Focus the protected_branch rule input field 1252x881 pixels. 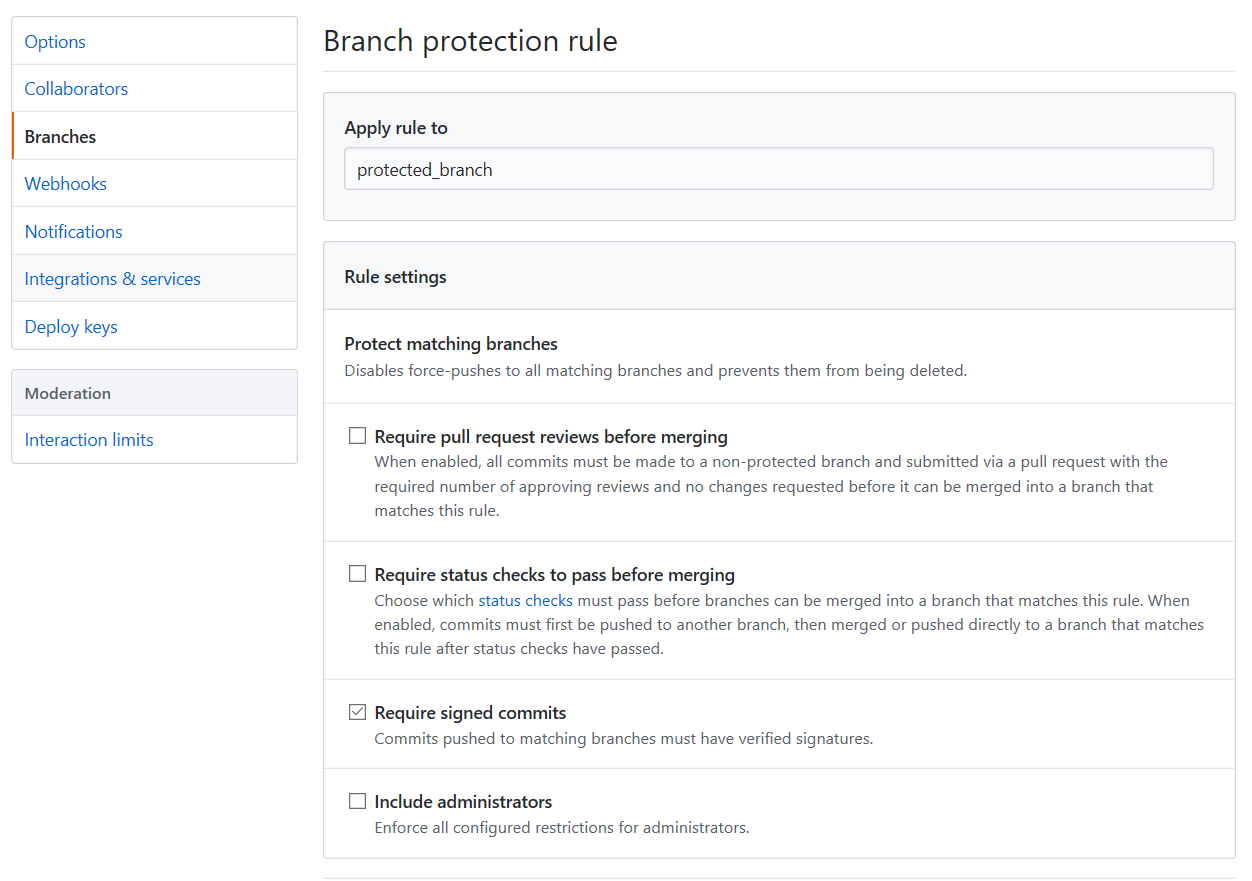[778, 169]
